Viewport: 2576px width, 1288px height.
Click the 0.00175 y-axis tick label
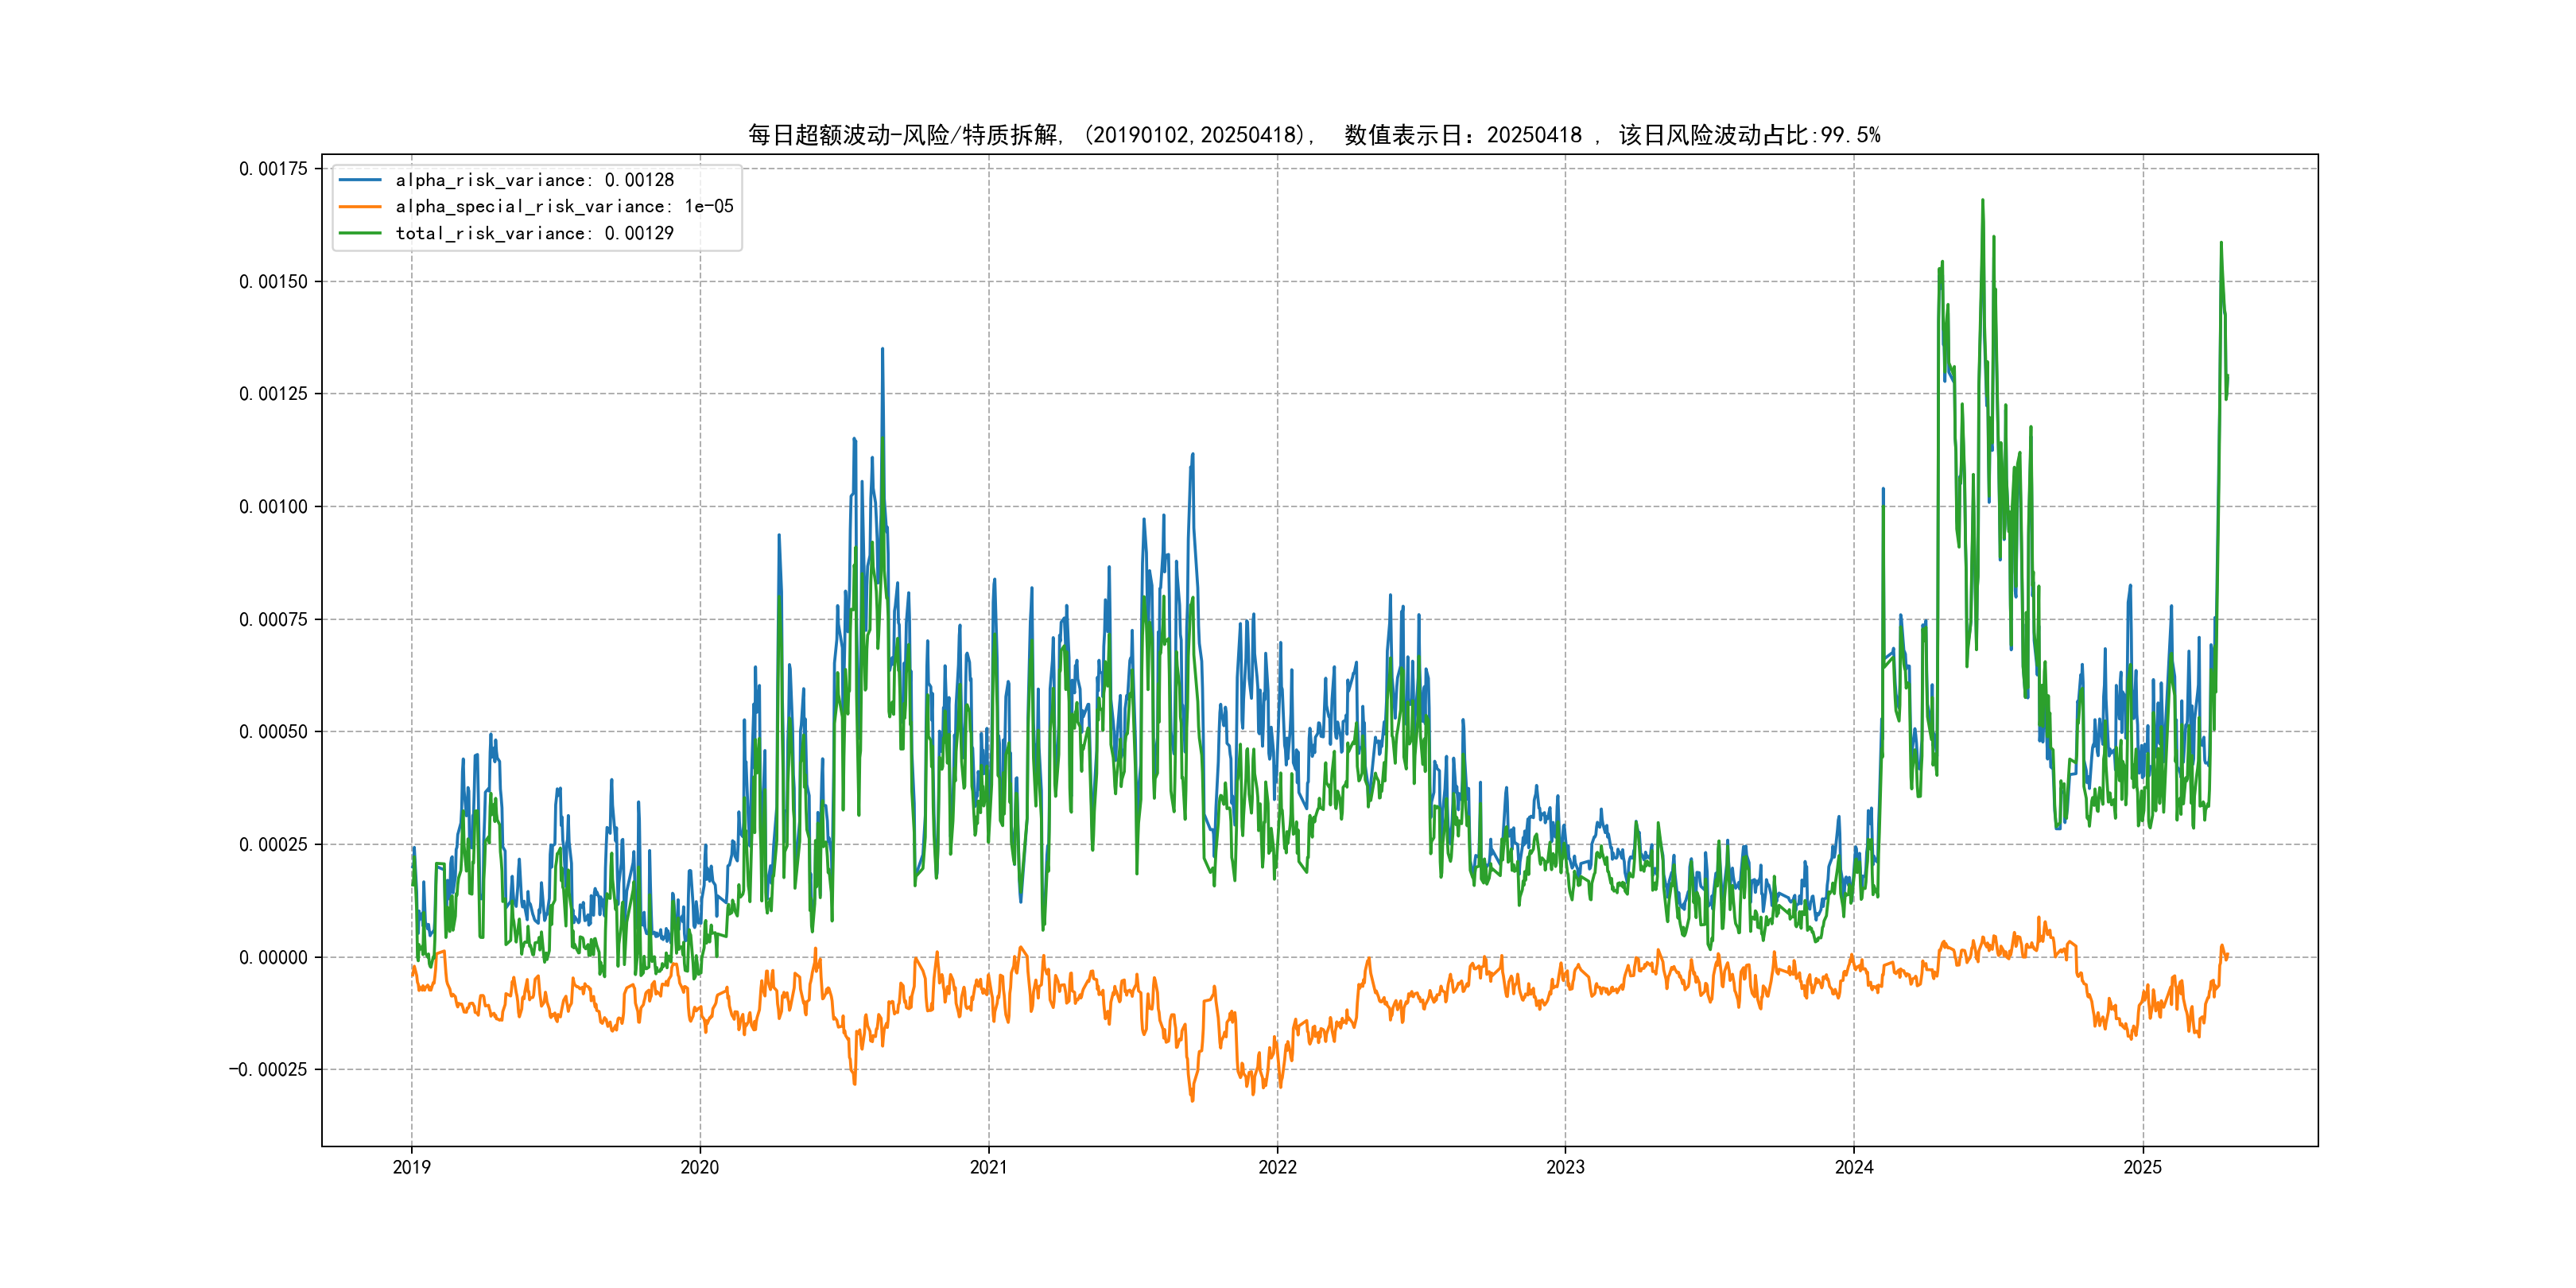click(x=273, y=169)
